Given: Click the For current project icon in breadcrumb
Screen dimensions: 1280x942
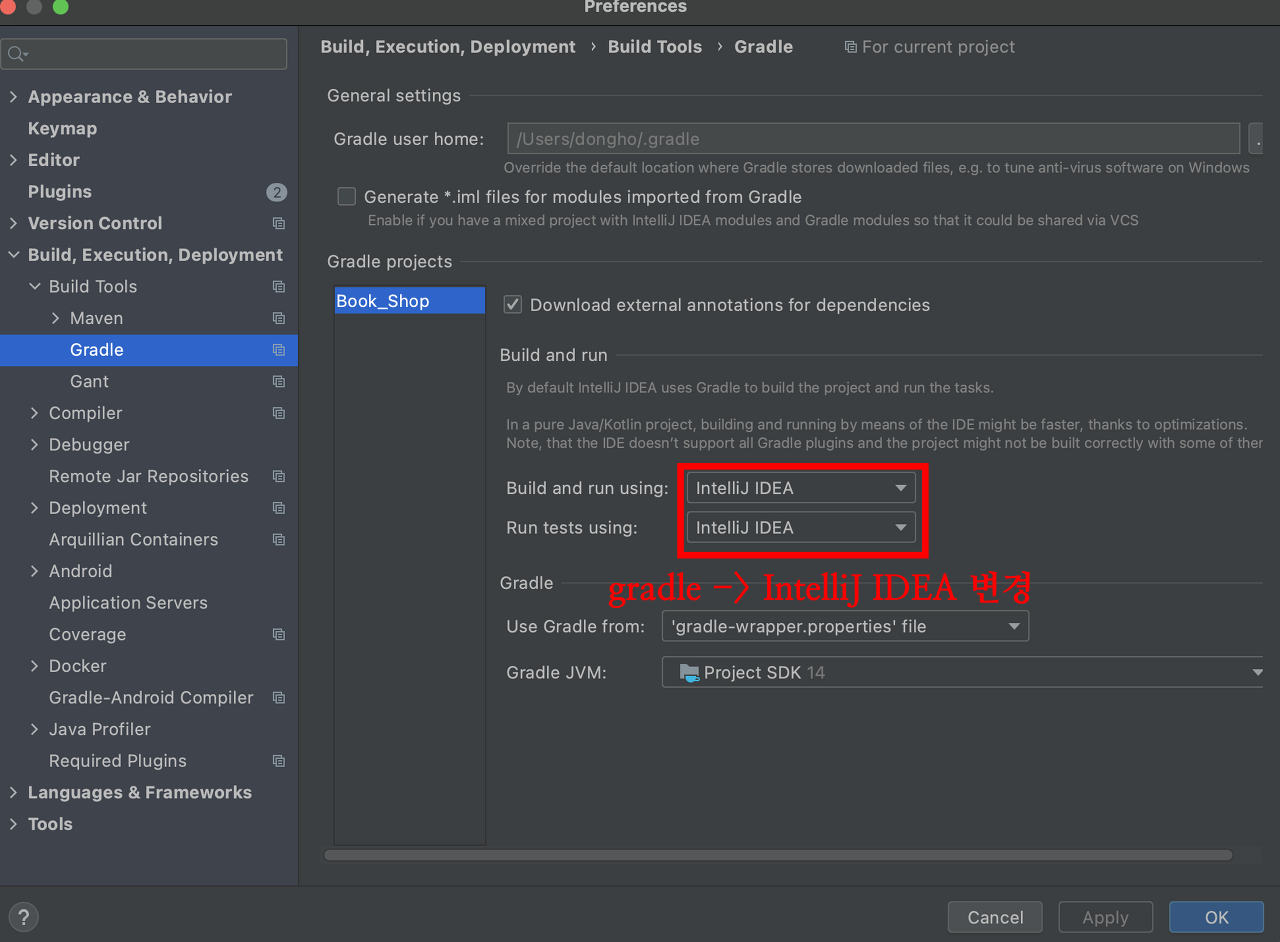Looking at the screenshot, I should pyautogui.click(x=851, y=47).
